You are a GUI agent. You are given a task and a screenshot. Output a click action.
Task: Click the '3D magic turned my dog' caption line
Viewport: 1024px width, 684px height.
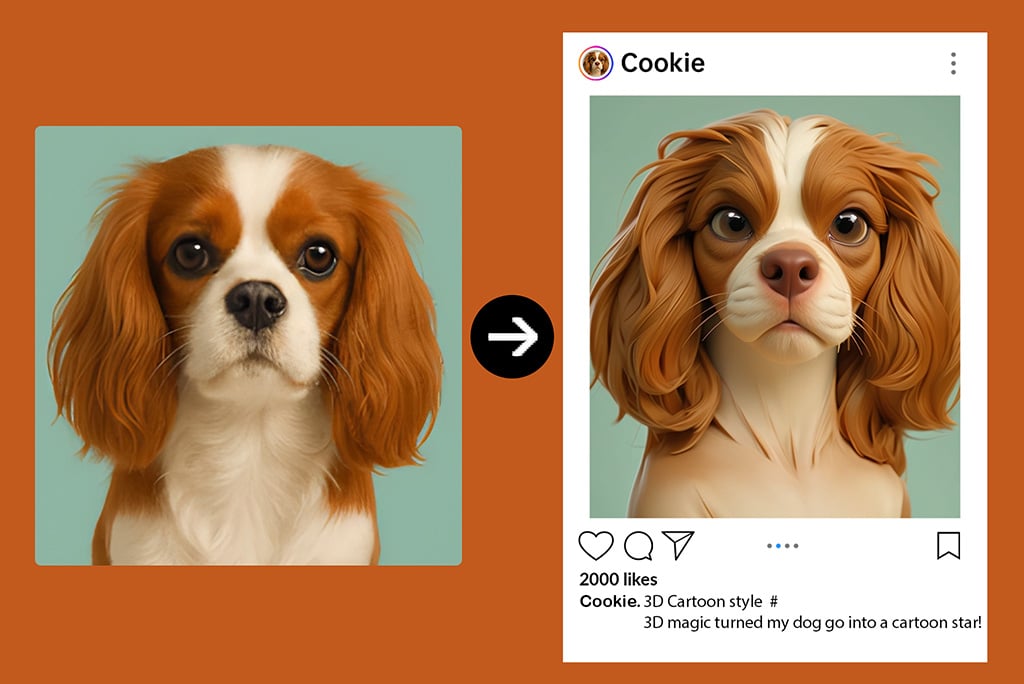[x=812, y=623]
